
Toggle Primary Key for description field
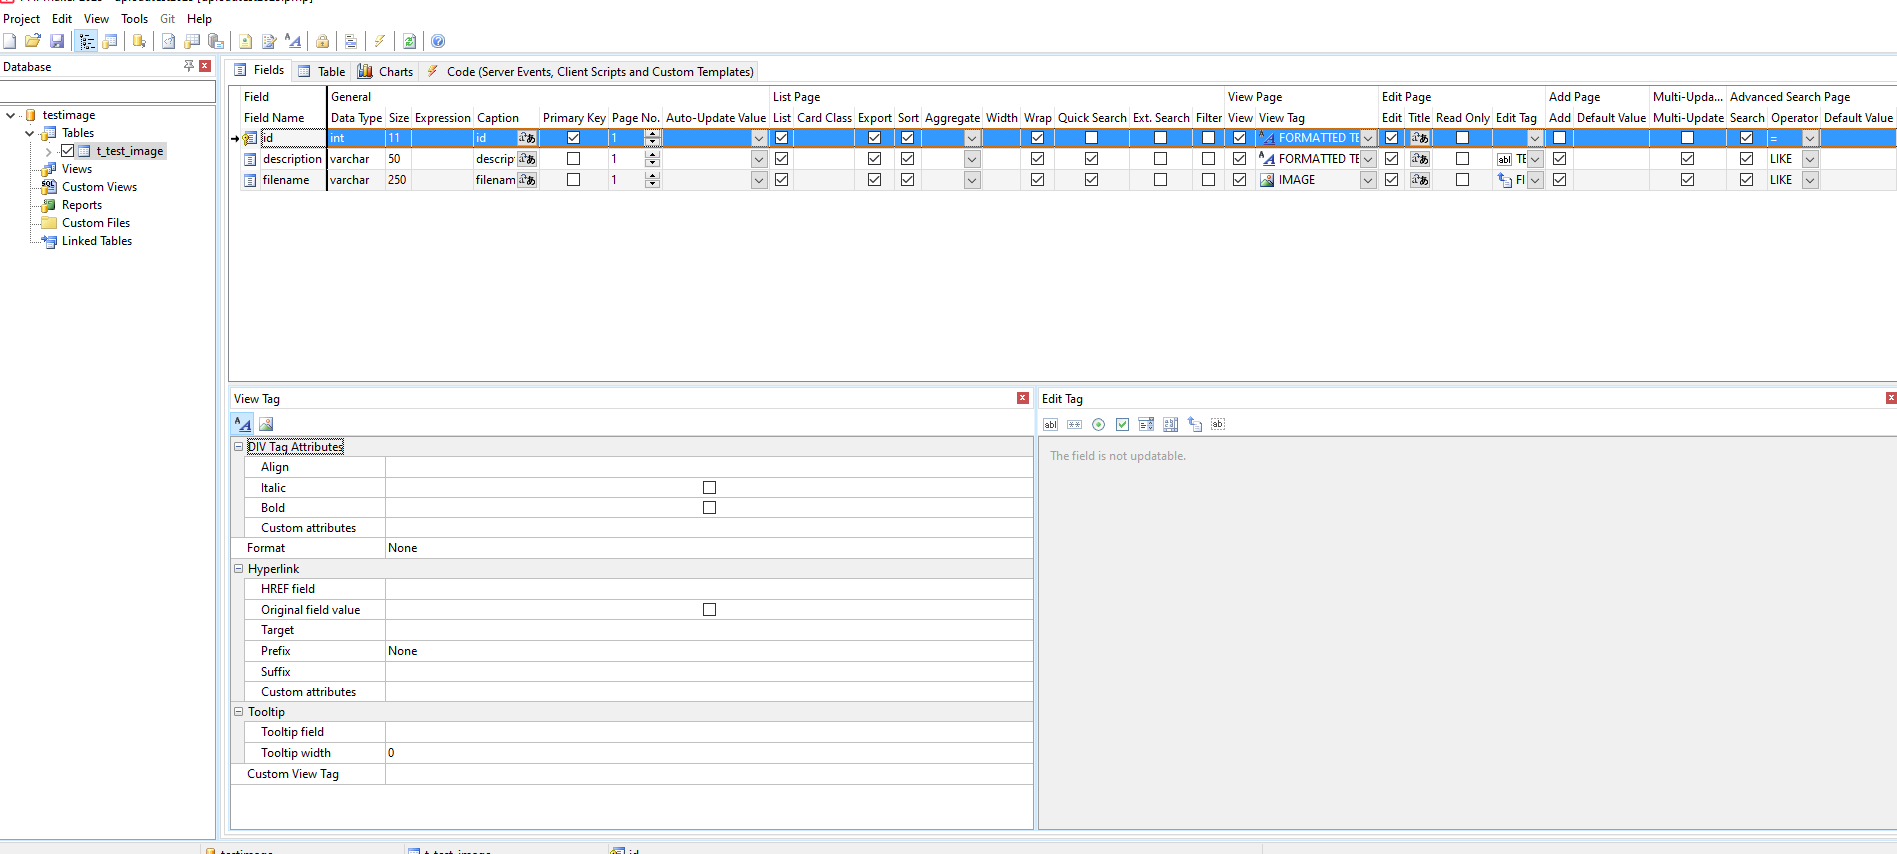(574, 158)
